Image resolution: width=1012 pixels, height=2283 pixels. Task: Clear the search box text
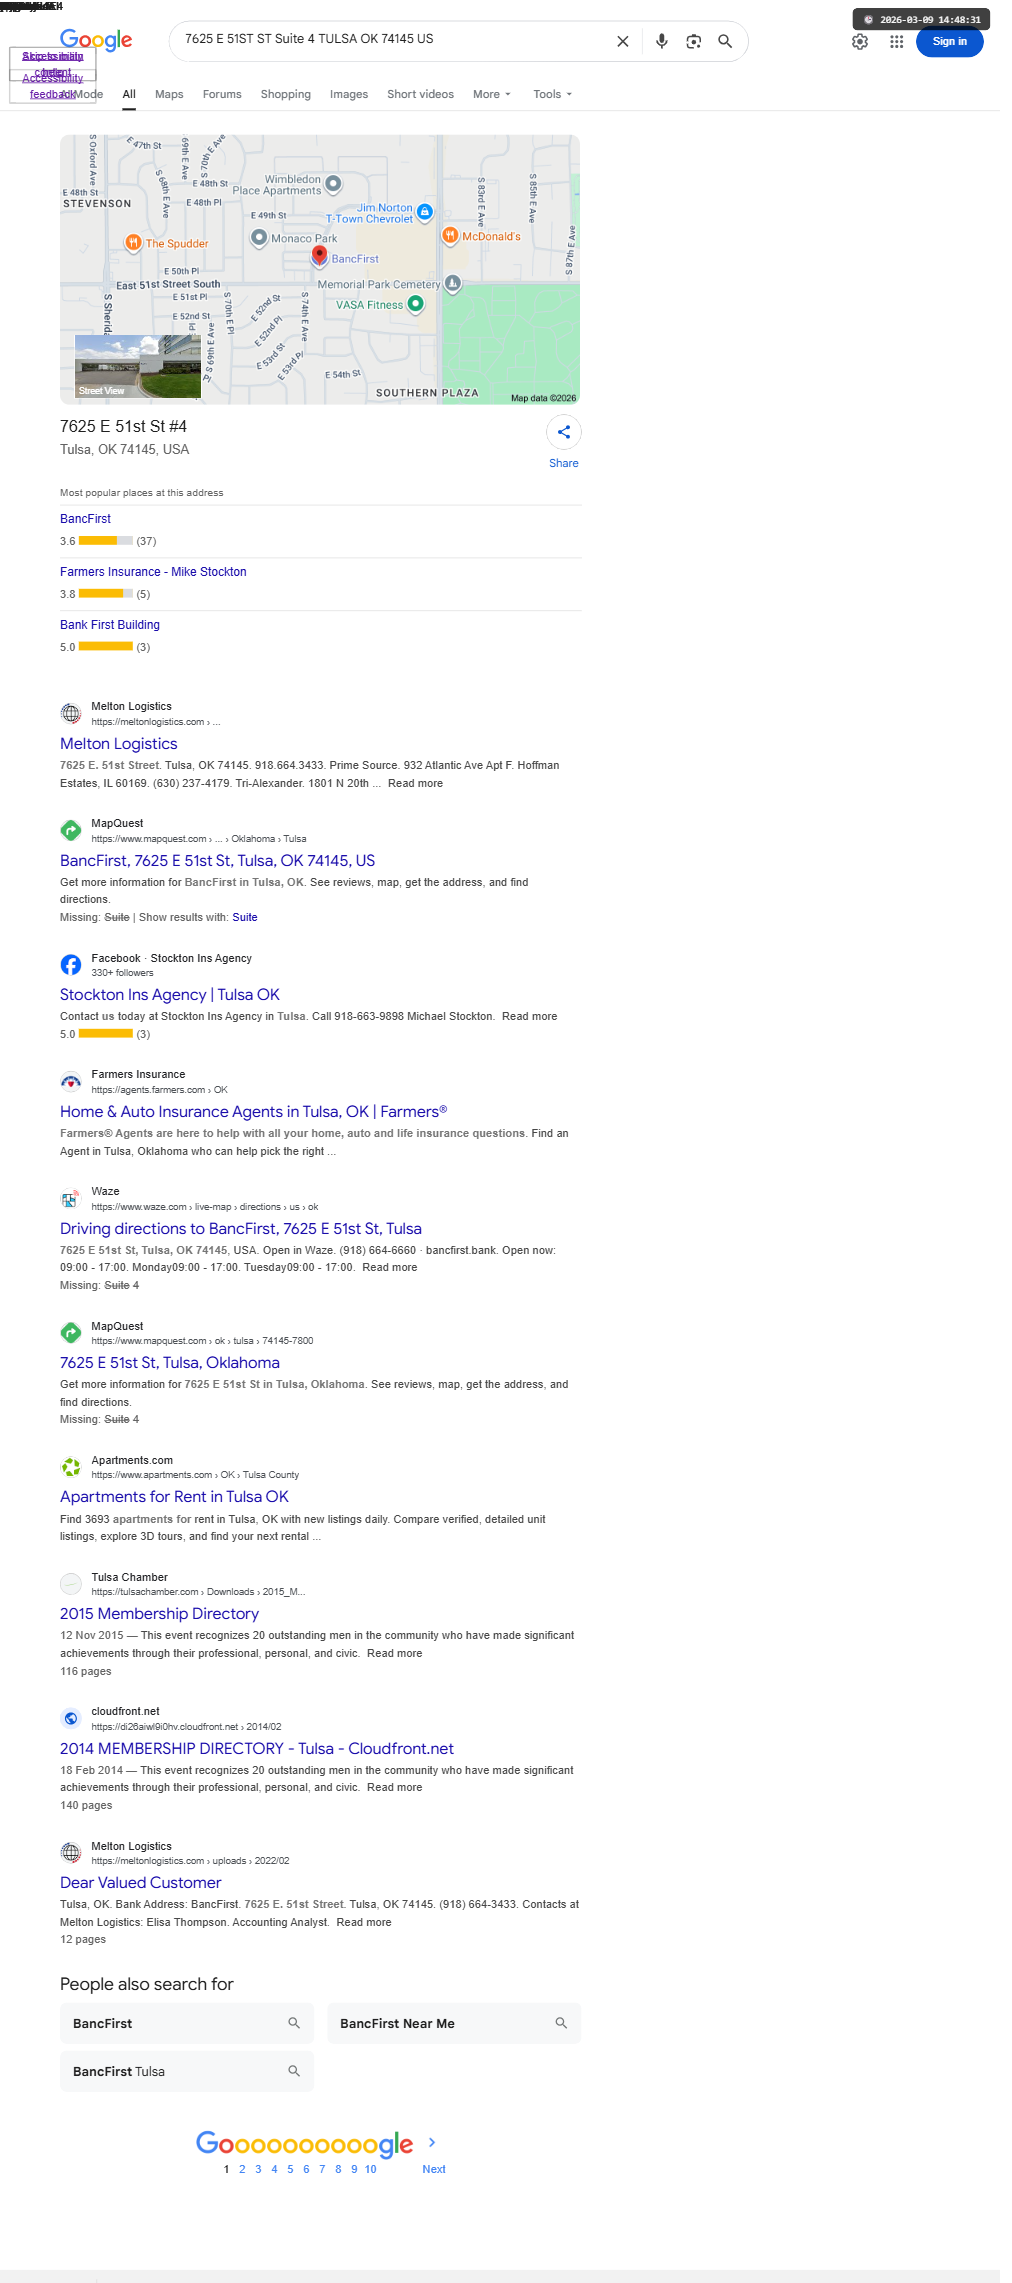622,41
